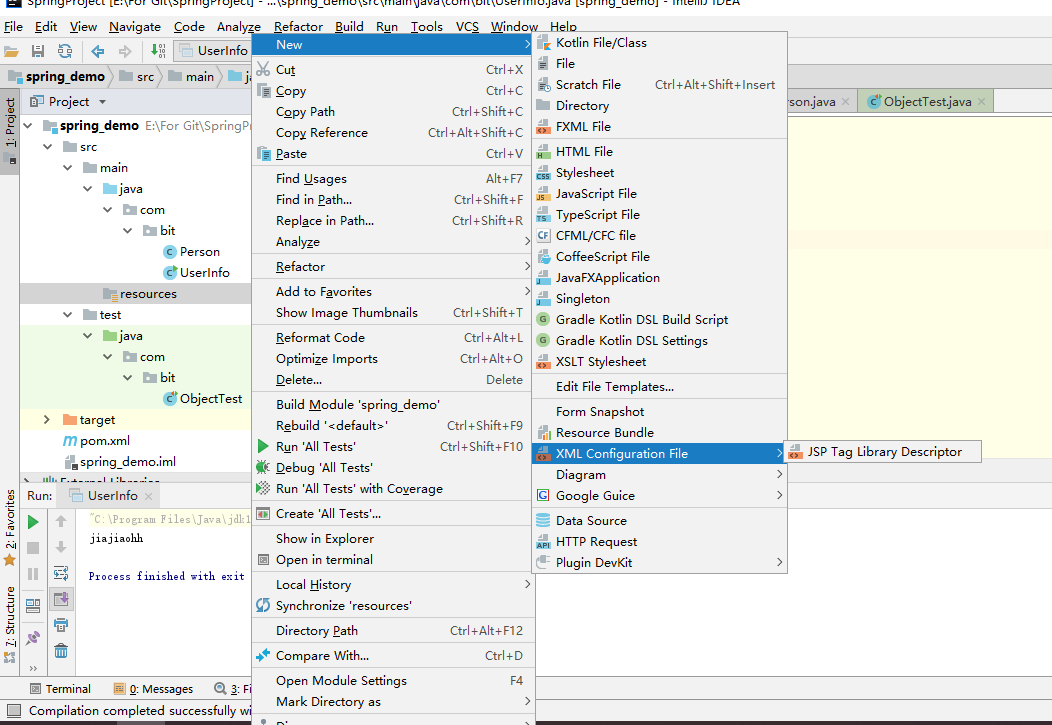Click Compare With... in context menu
Viewport: 1052px width, 725px height.
click(393, 655)
